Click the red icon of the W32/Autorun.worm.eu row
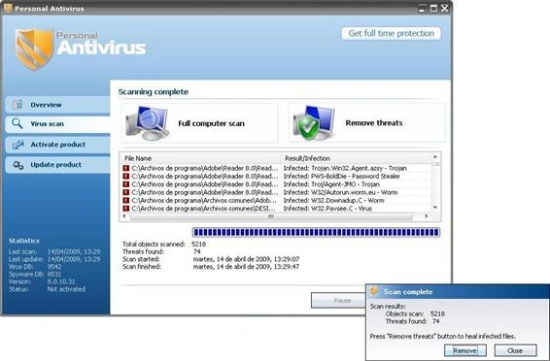 126,193
